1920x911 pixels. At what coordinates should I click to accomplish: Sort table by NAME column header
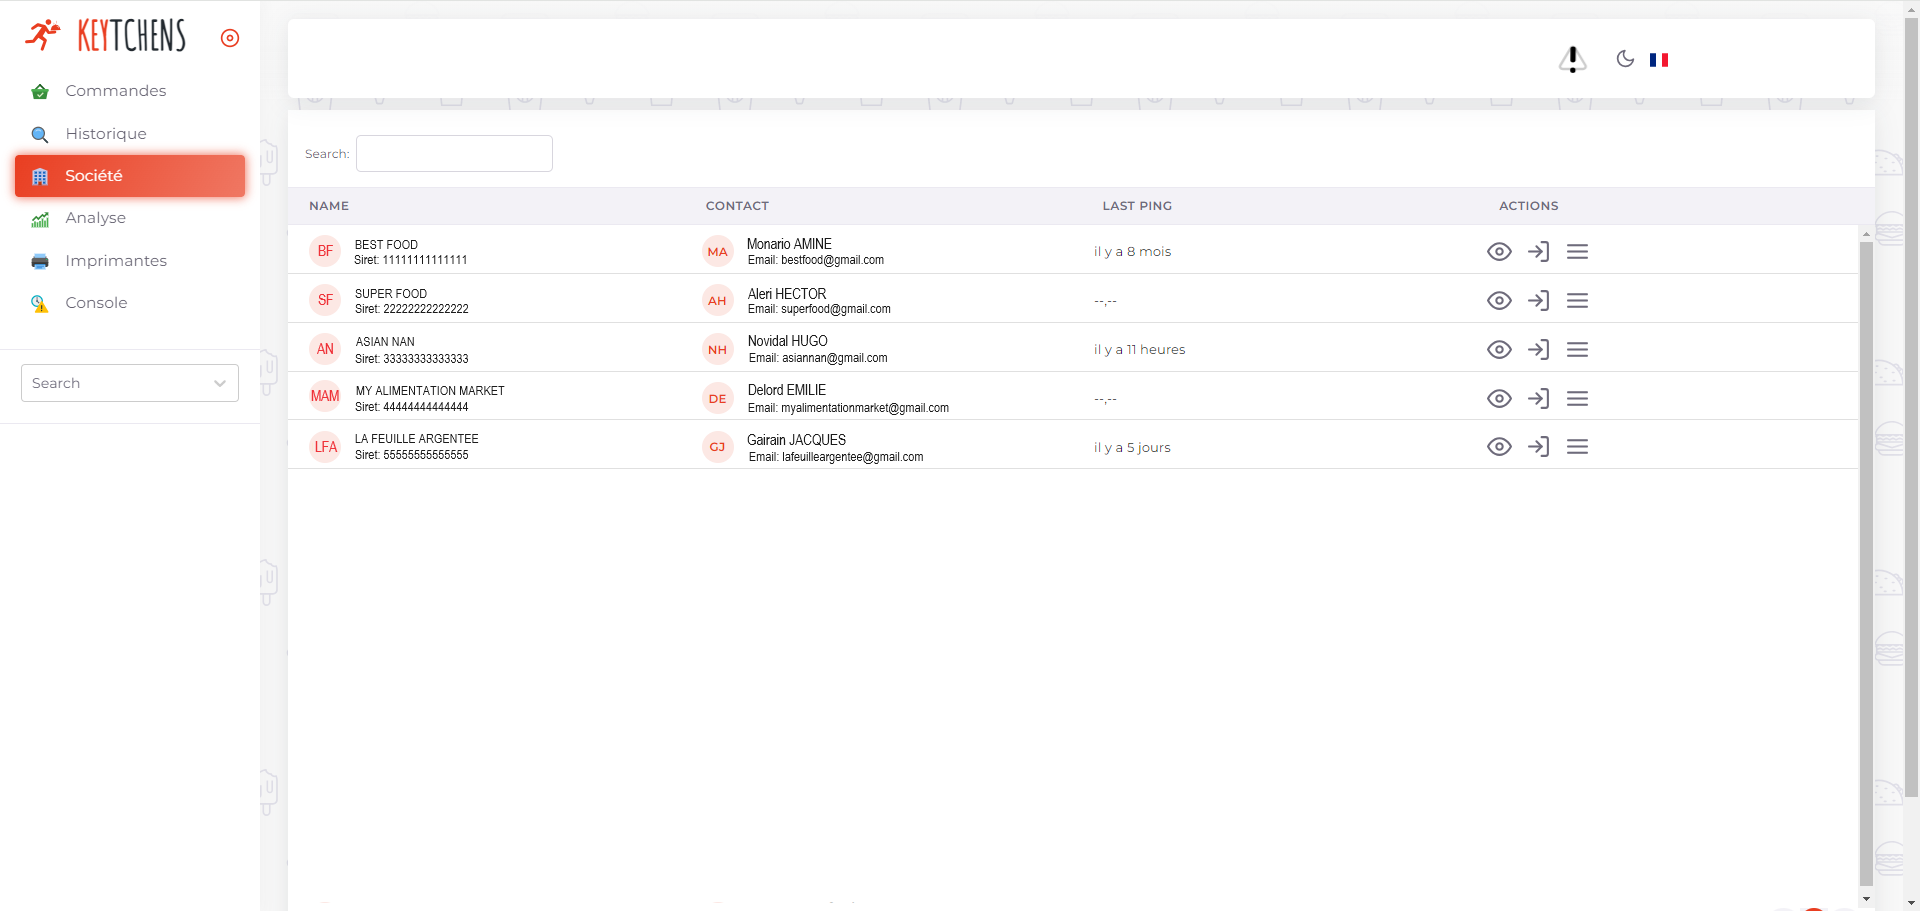pos(329,206)
